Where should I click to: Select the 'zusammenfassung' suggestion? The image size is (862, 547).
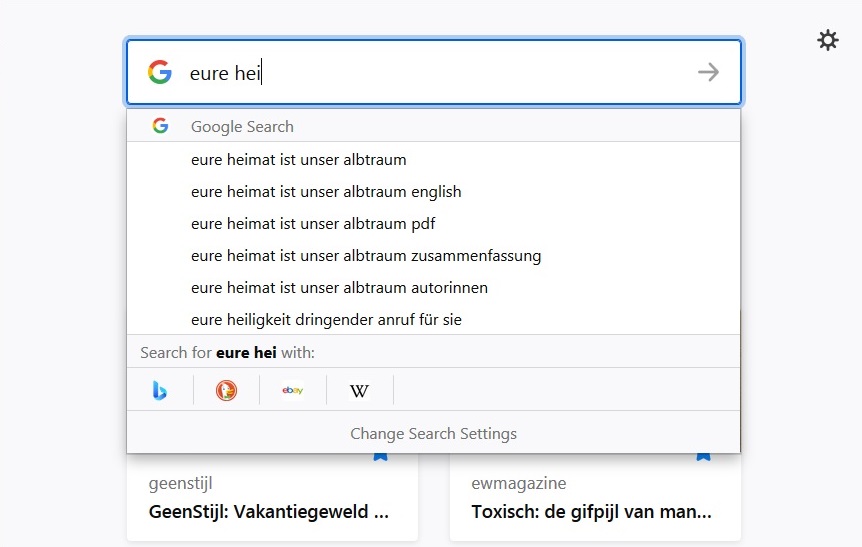433,256
